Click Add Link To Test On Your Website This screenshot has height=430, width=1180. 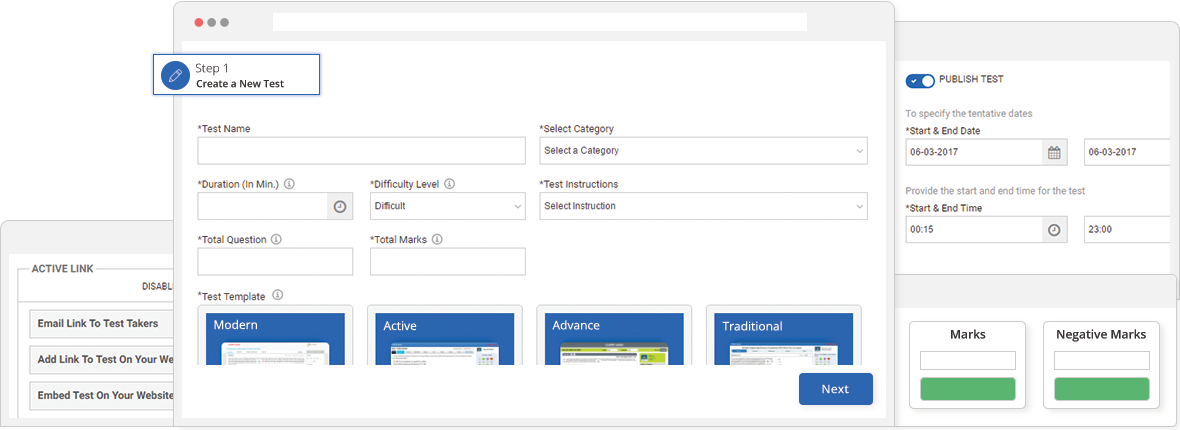(x=102, y=360)
